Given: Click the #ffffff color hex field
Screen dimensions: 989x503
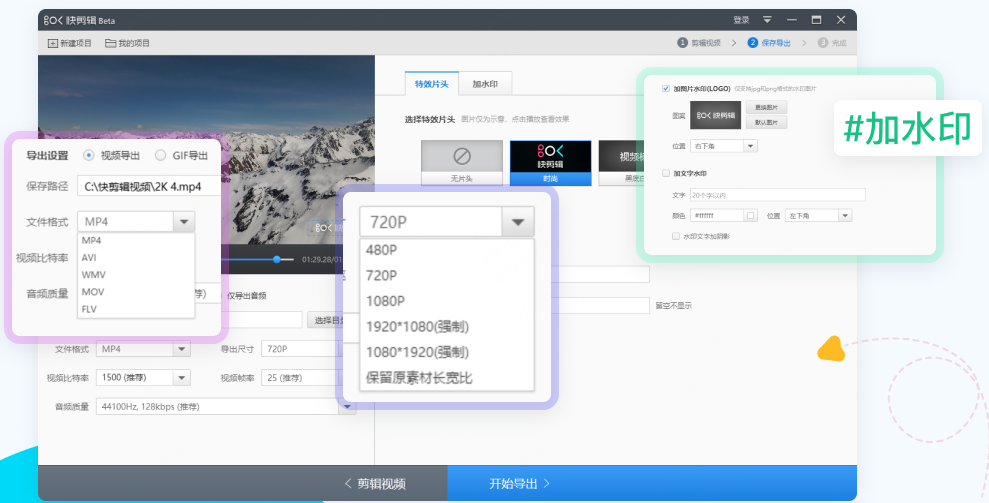Looking at the screenshot, I should [717, 216].
